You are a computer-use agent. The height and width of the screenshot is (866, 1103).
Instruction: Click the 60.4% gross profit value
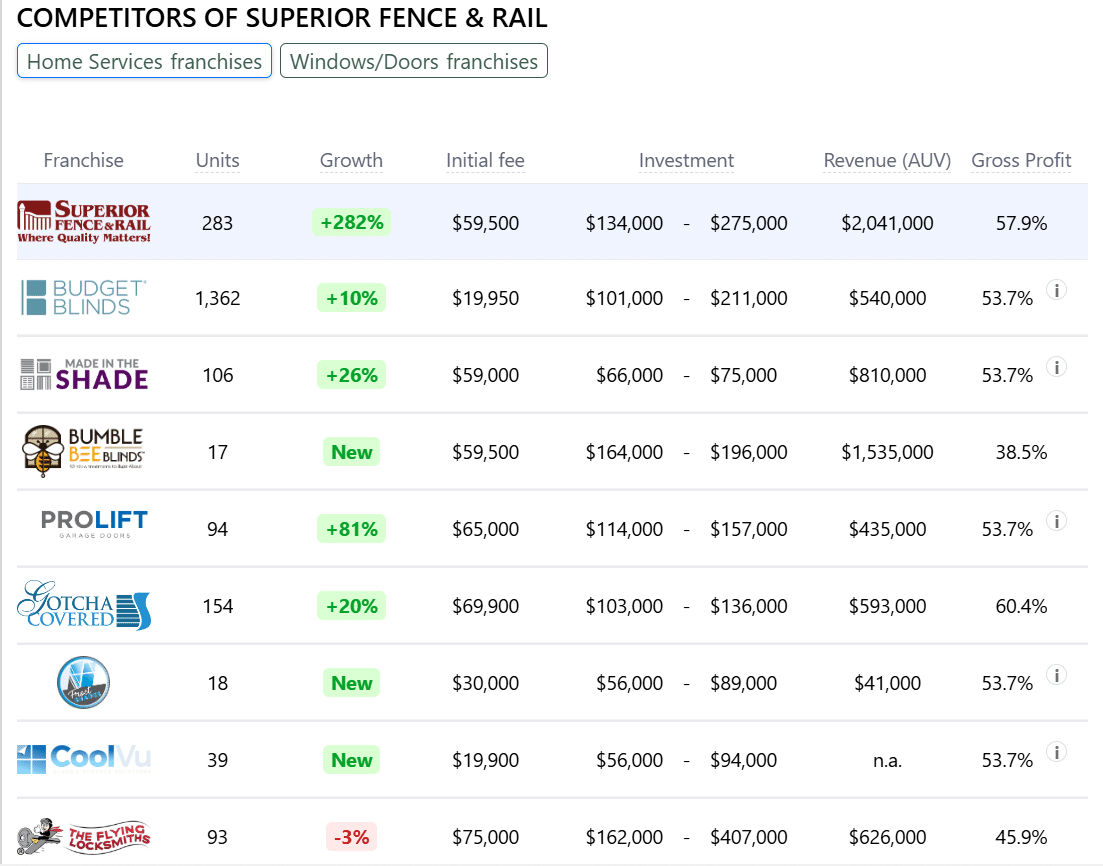click(x=1021, y=606)
